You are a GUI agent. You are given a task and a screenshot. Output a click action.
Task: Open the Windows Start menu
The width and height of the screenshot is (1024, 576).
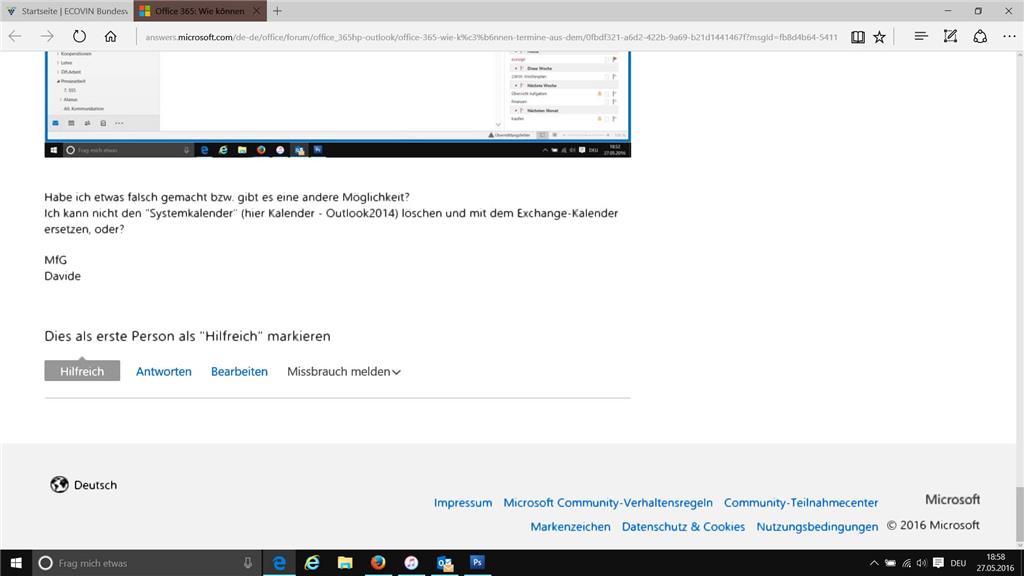pyautogui.click(x=16, y=563)
